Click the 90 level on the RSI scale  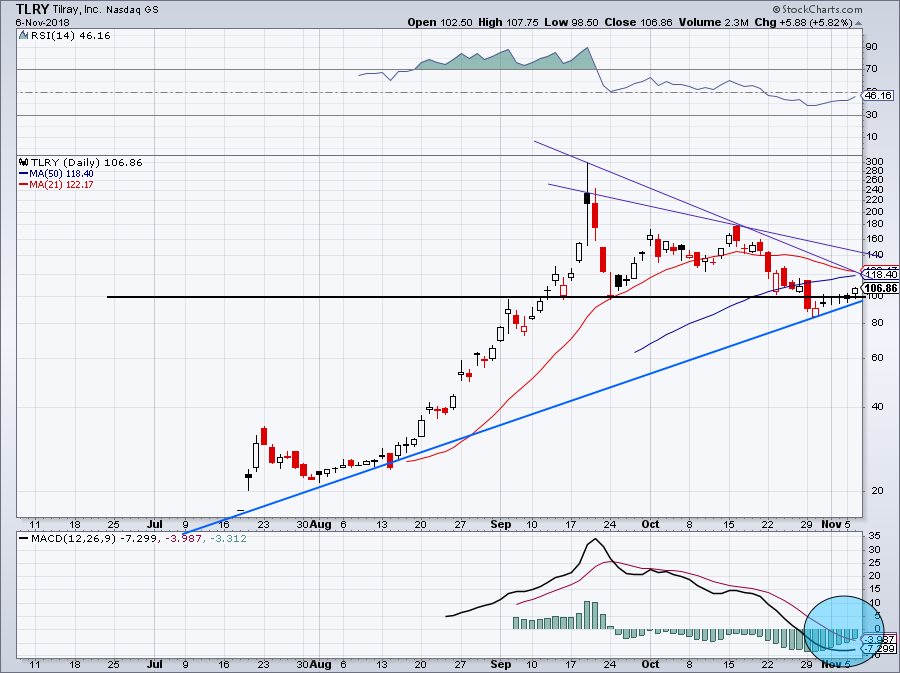871,46
